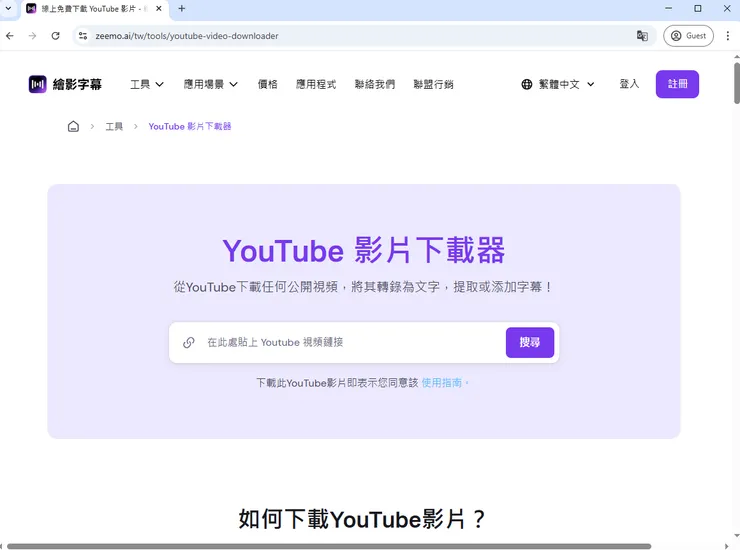Reload the page with refresh icon
Image resolution: width=740 pixels, height=550 pixels.
click(56, 36)
